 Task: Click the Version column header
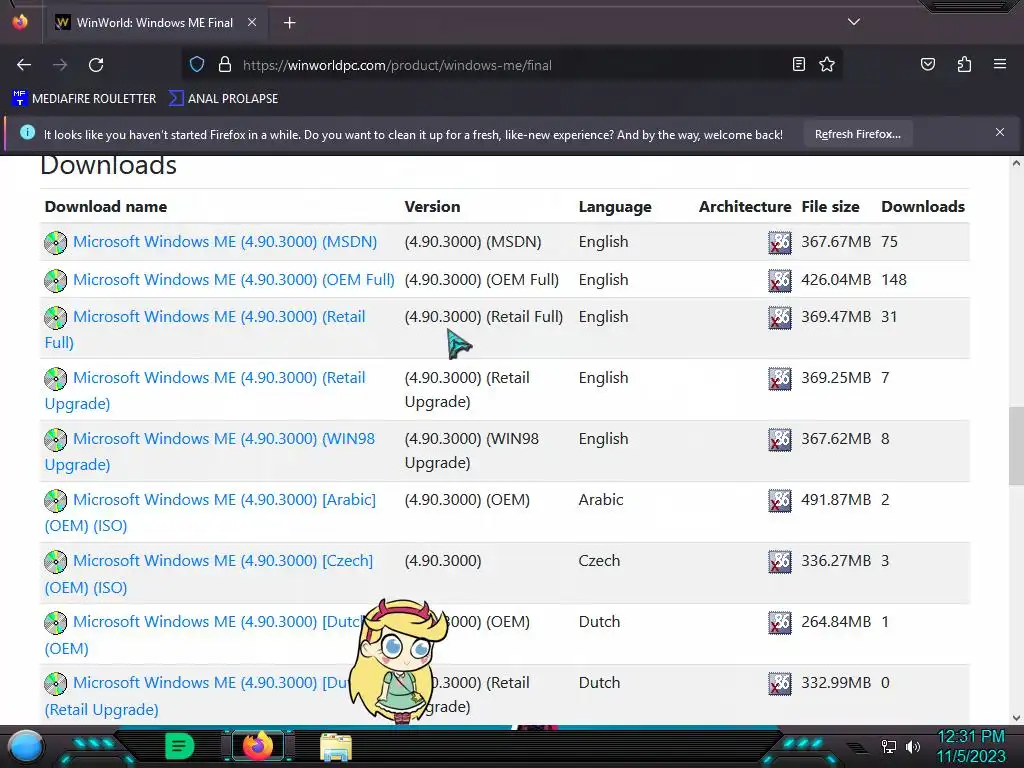point(432,206)
